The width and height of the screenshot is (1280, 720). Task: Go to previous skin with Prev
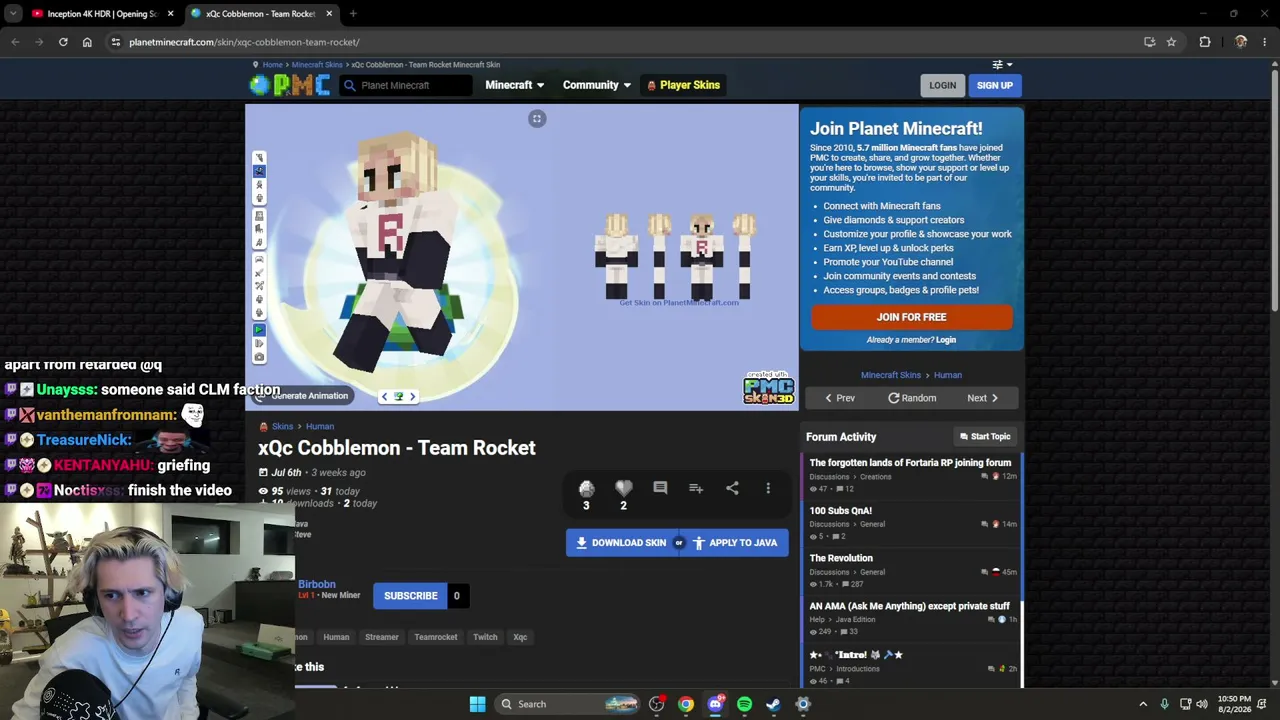(x=839, y=398)
